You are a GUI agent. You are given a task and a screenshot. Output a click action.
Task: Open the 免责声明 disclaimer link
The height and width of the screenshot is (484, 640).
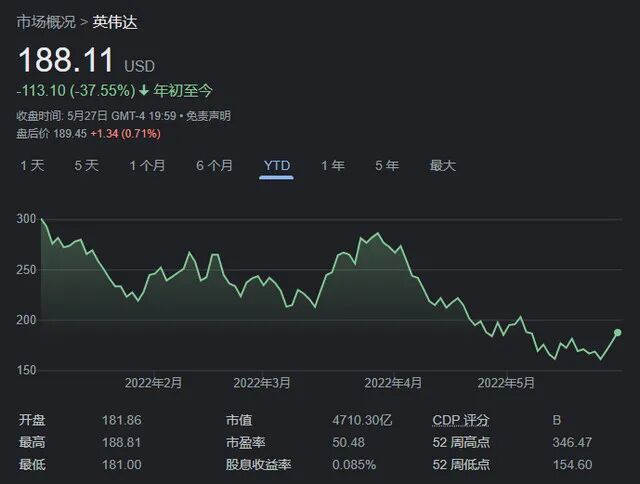208,116
